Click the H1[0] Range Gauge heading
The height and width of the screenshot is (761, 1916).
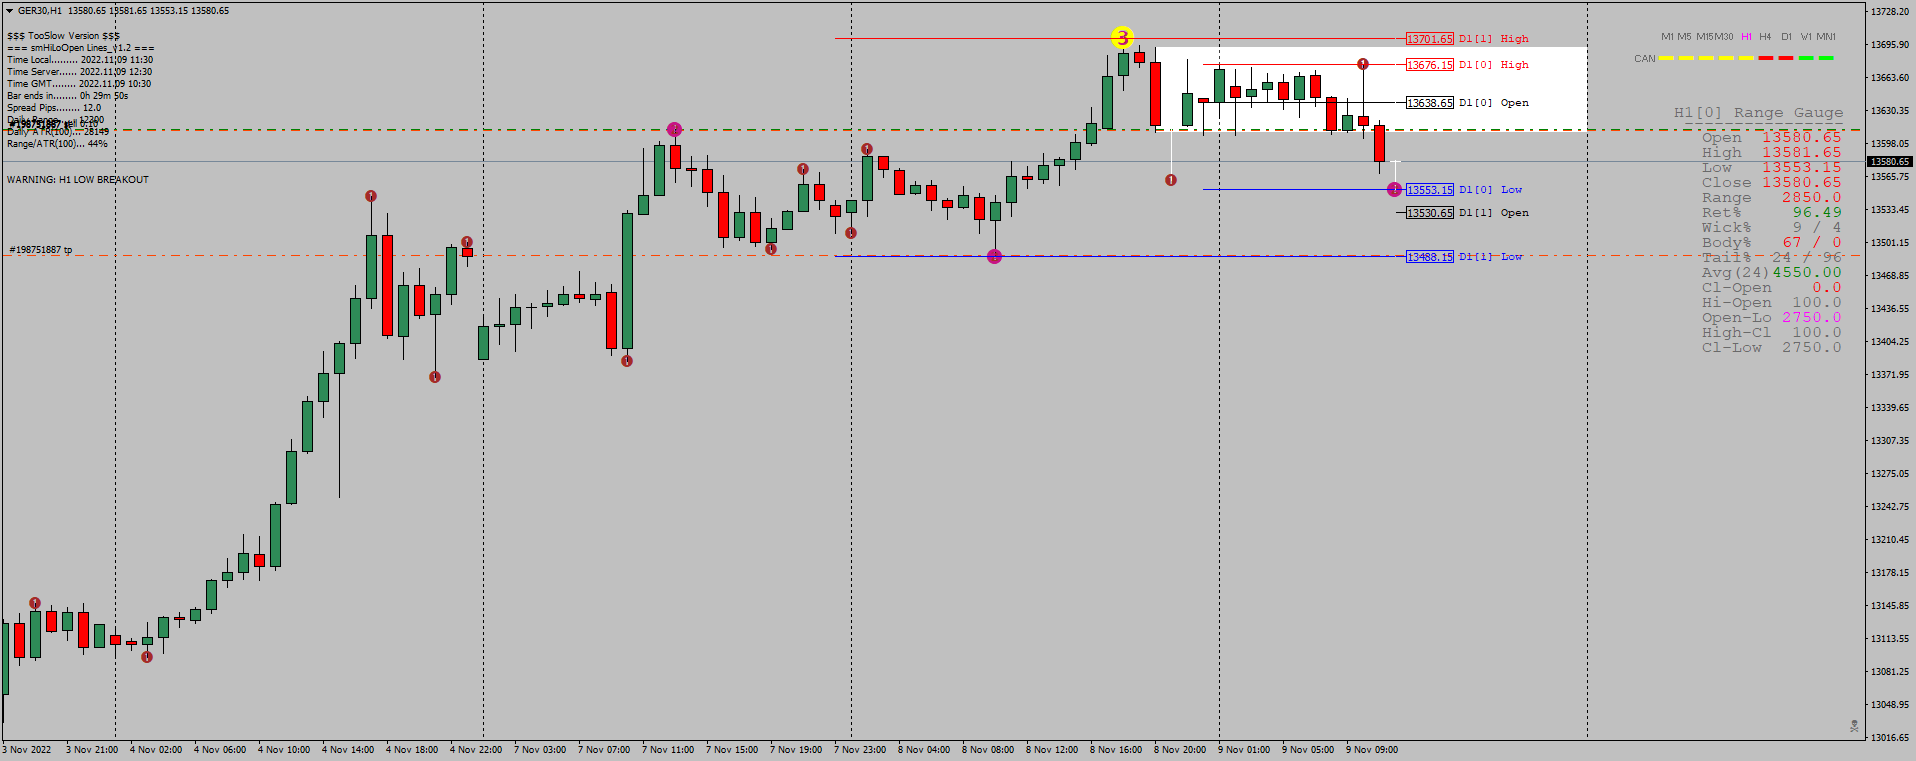(1759, 113)
